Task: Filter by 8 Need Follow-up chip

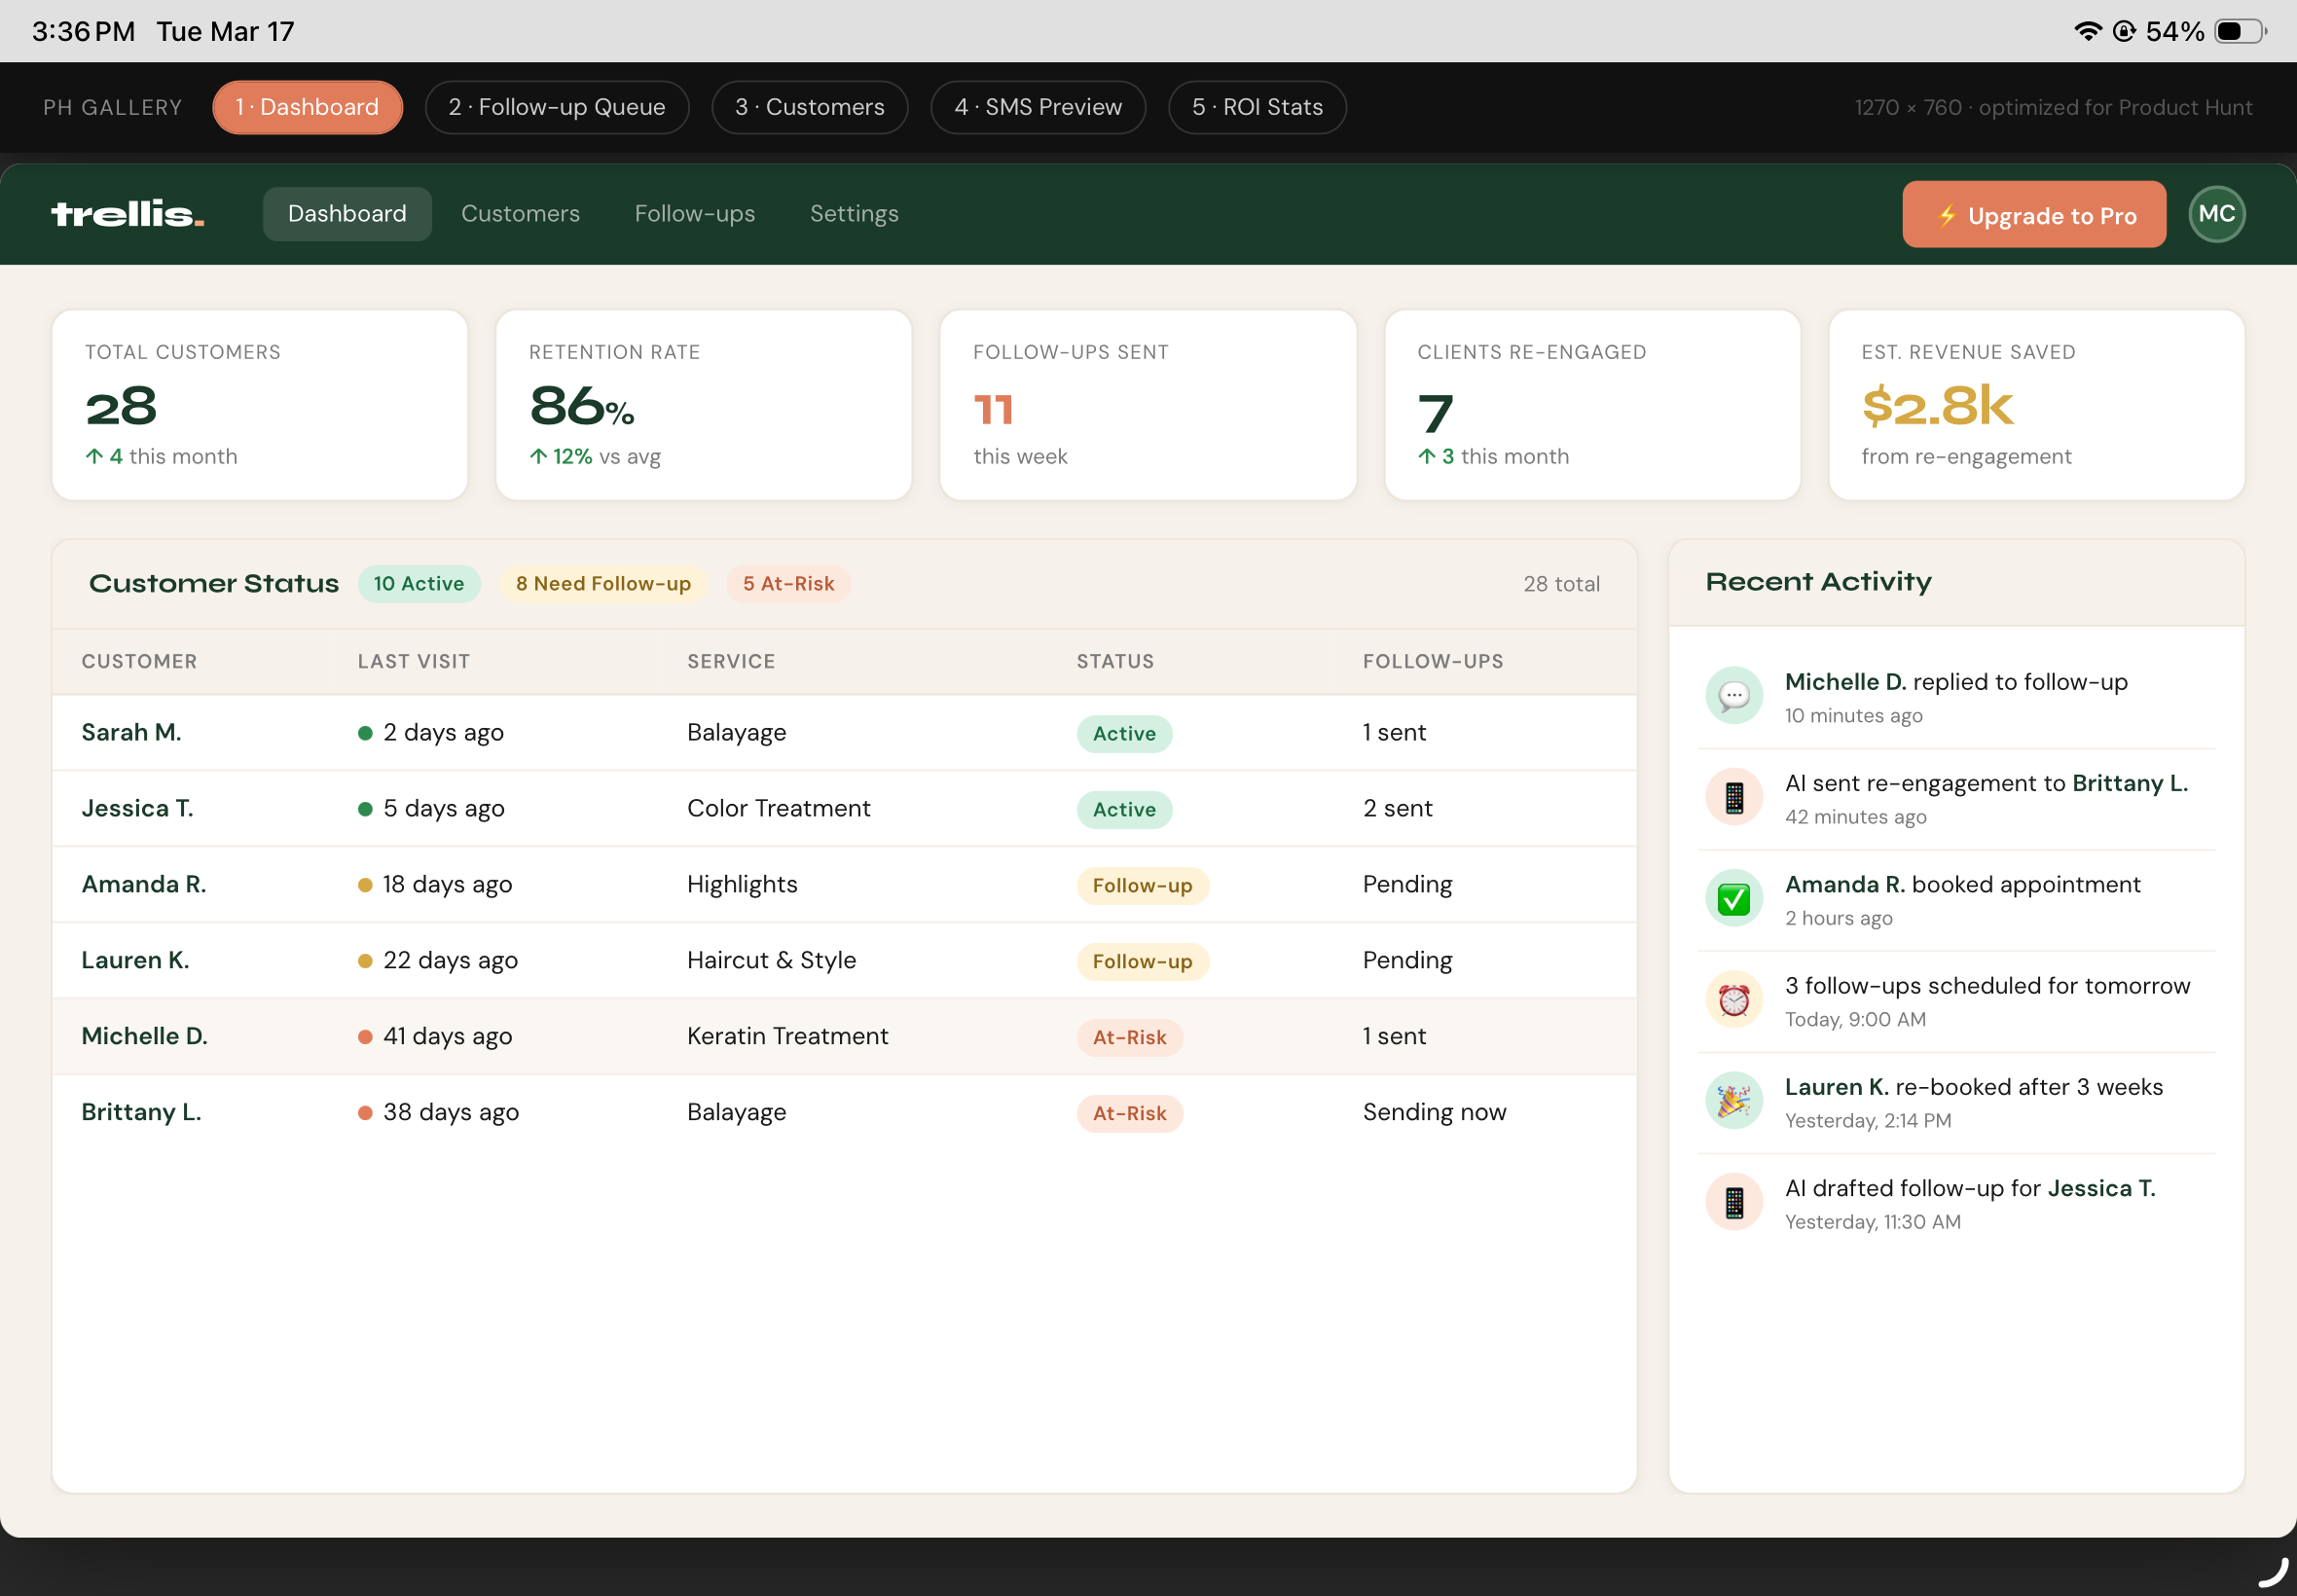Action: [603, 584]
